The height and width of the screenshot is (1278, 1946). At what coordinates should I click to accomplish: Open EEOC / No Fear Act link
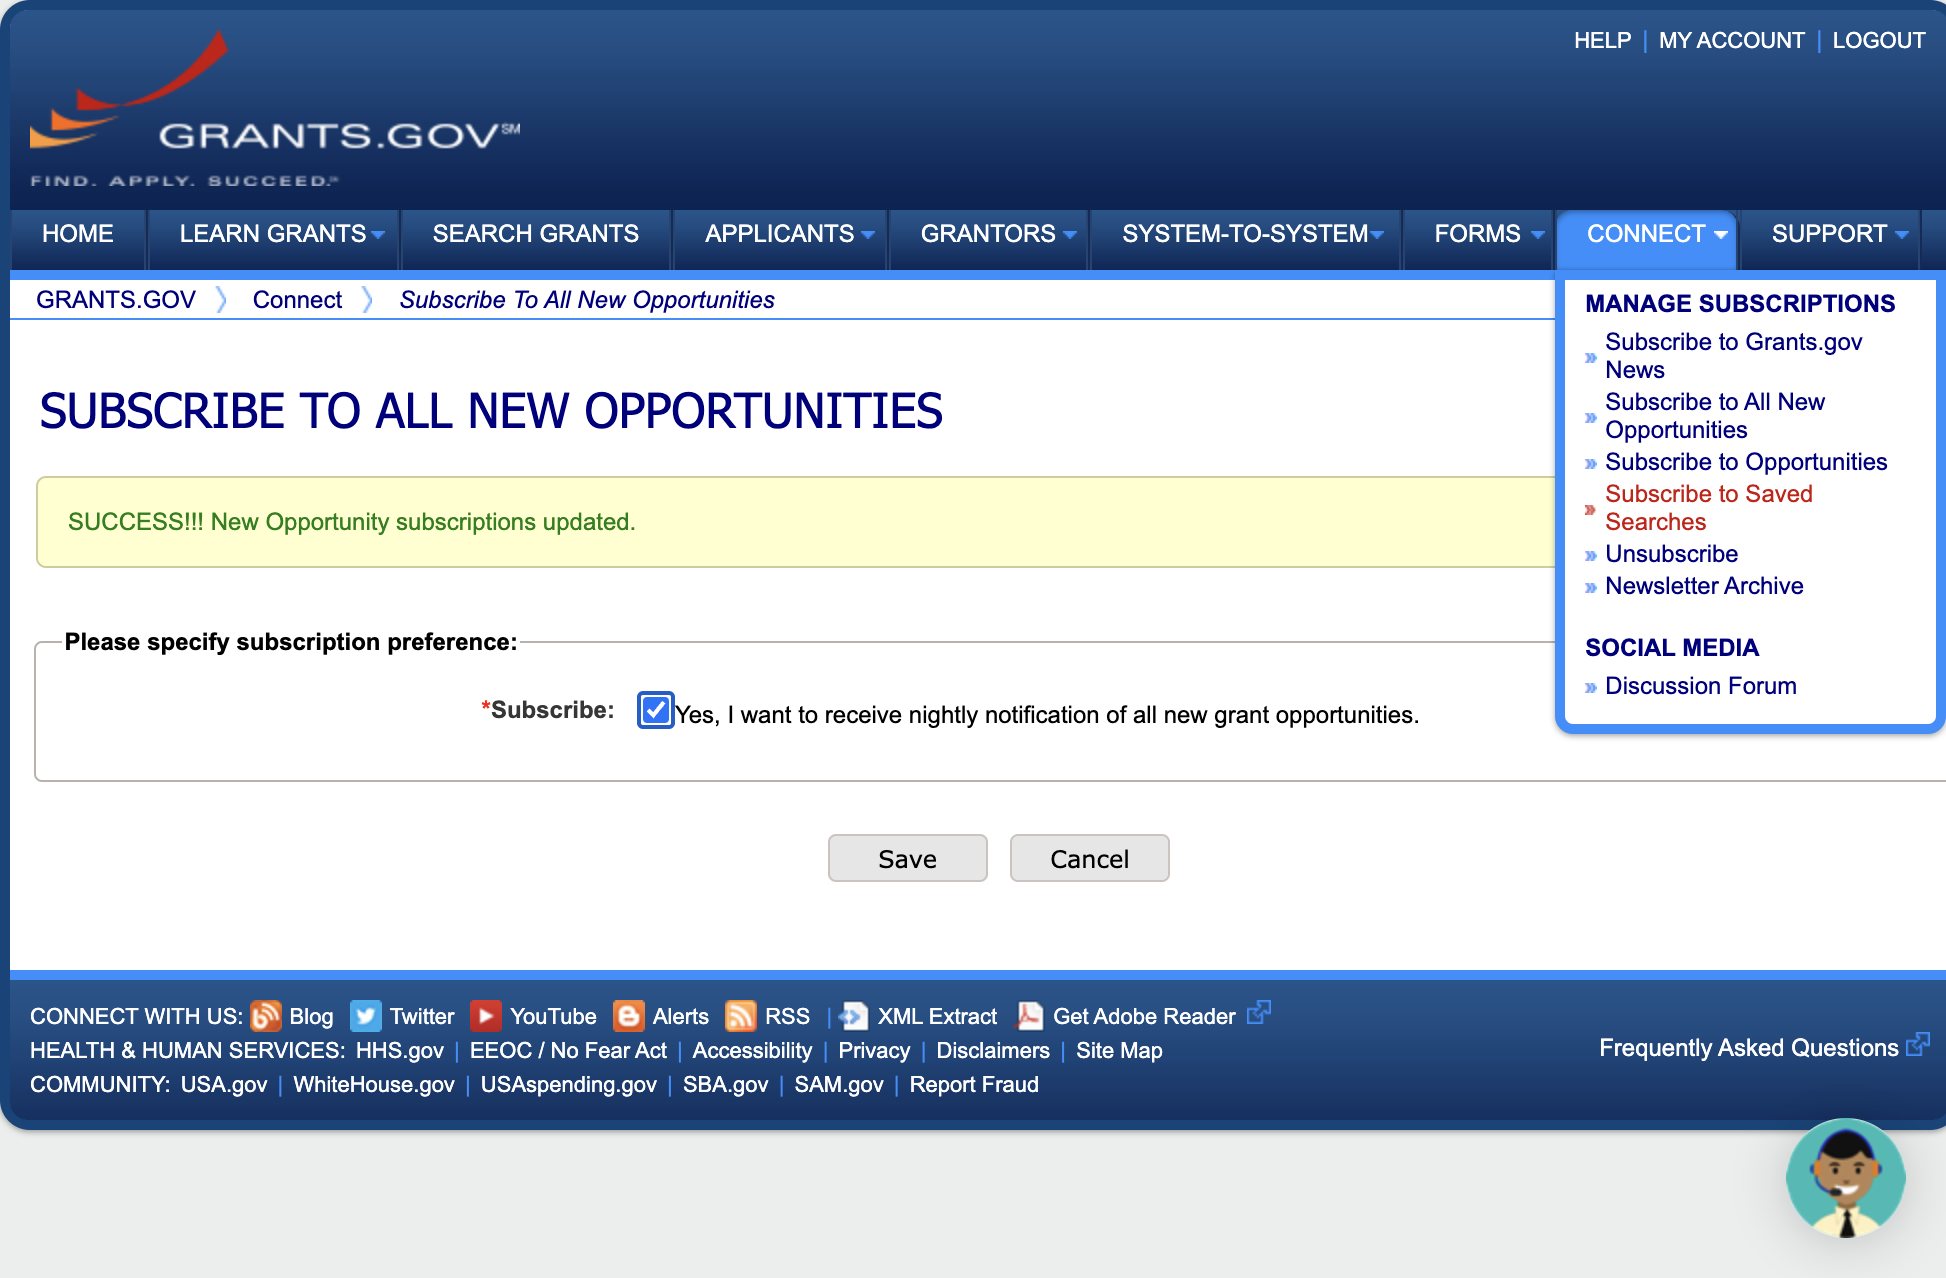pyautogui.click(x=568, y=1051)
